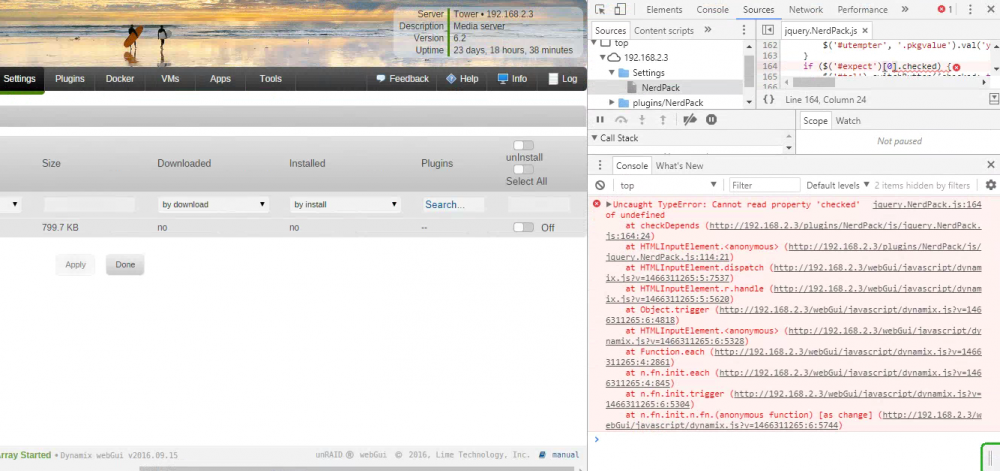The width and height of the screenshot is (1000, 471).
Task: Open the Default levels dropdown
Action: tap(837, 185)
